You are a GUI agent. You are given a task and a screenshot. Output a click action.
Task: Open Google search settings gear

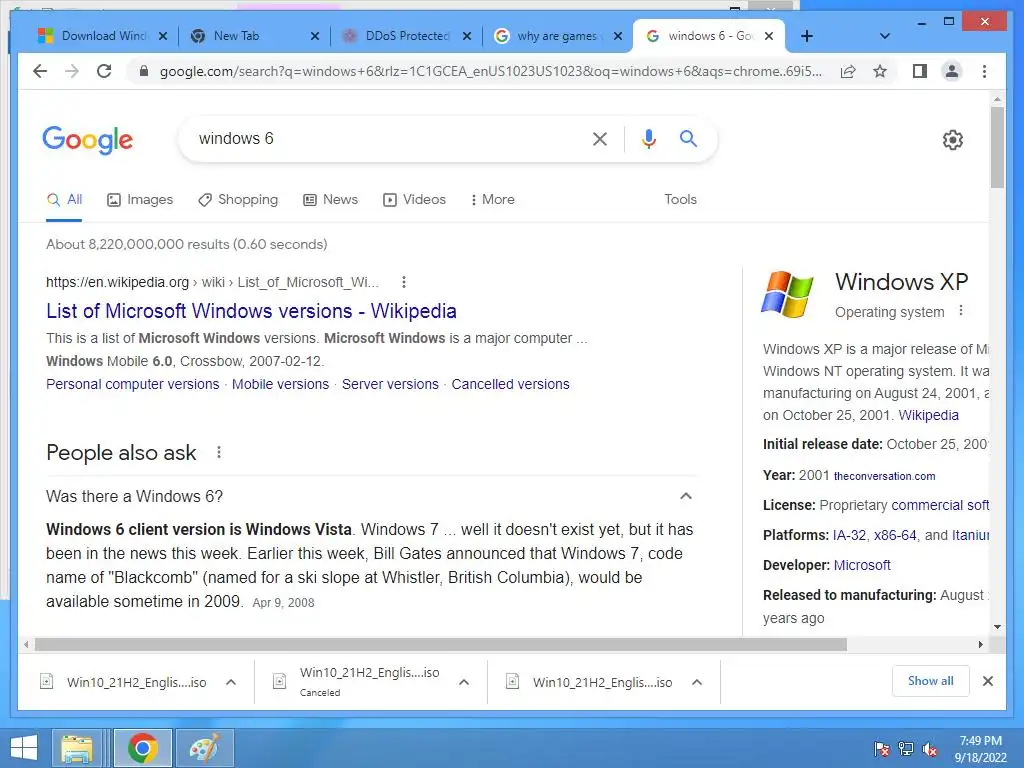(x=952, y=140)
